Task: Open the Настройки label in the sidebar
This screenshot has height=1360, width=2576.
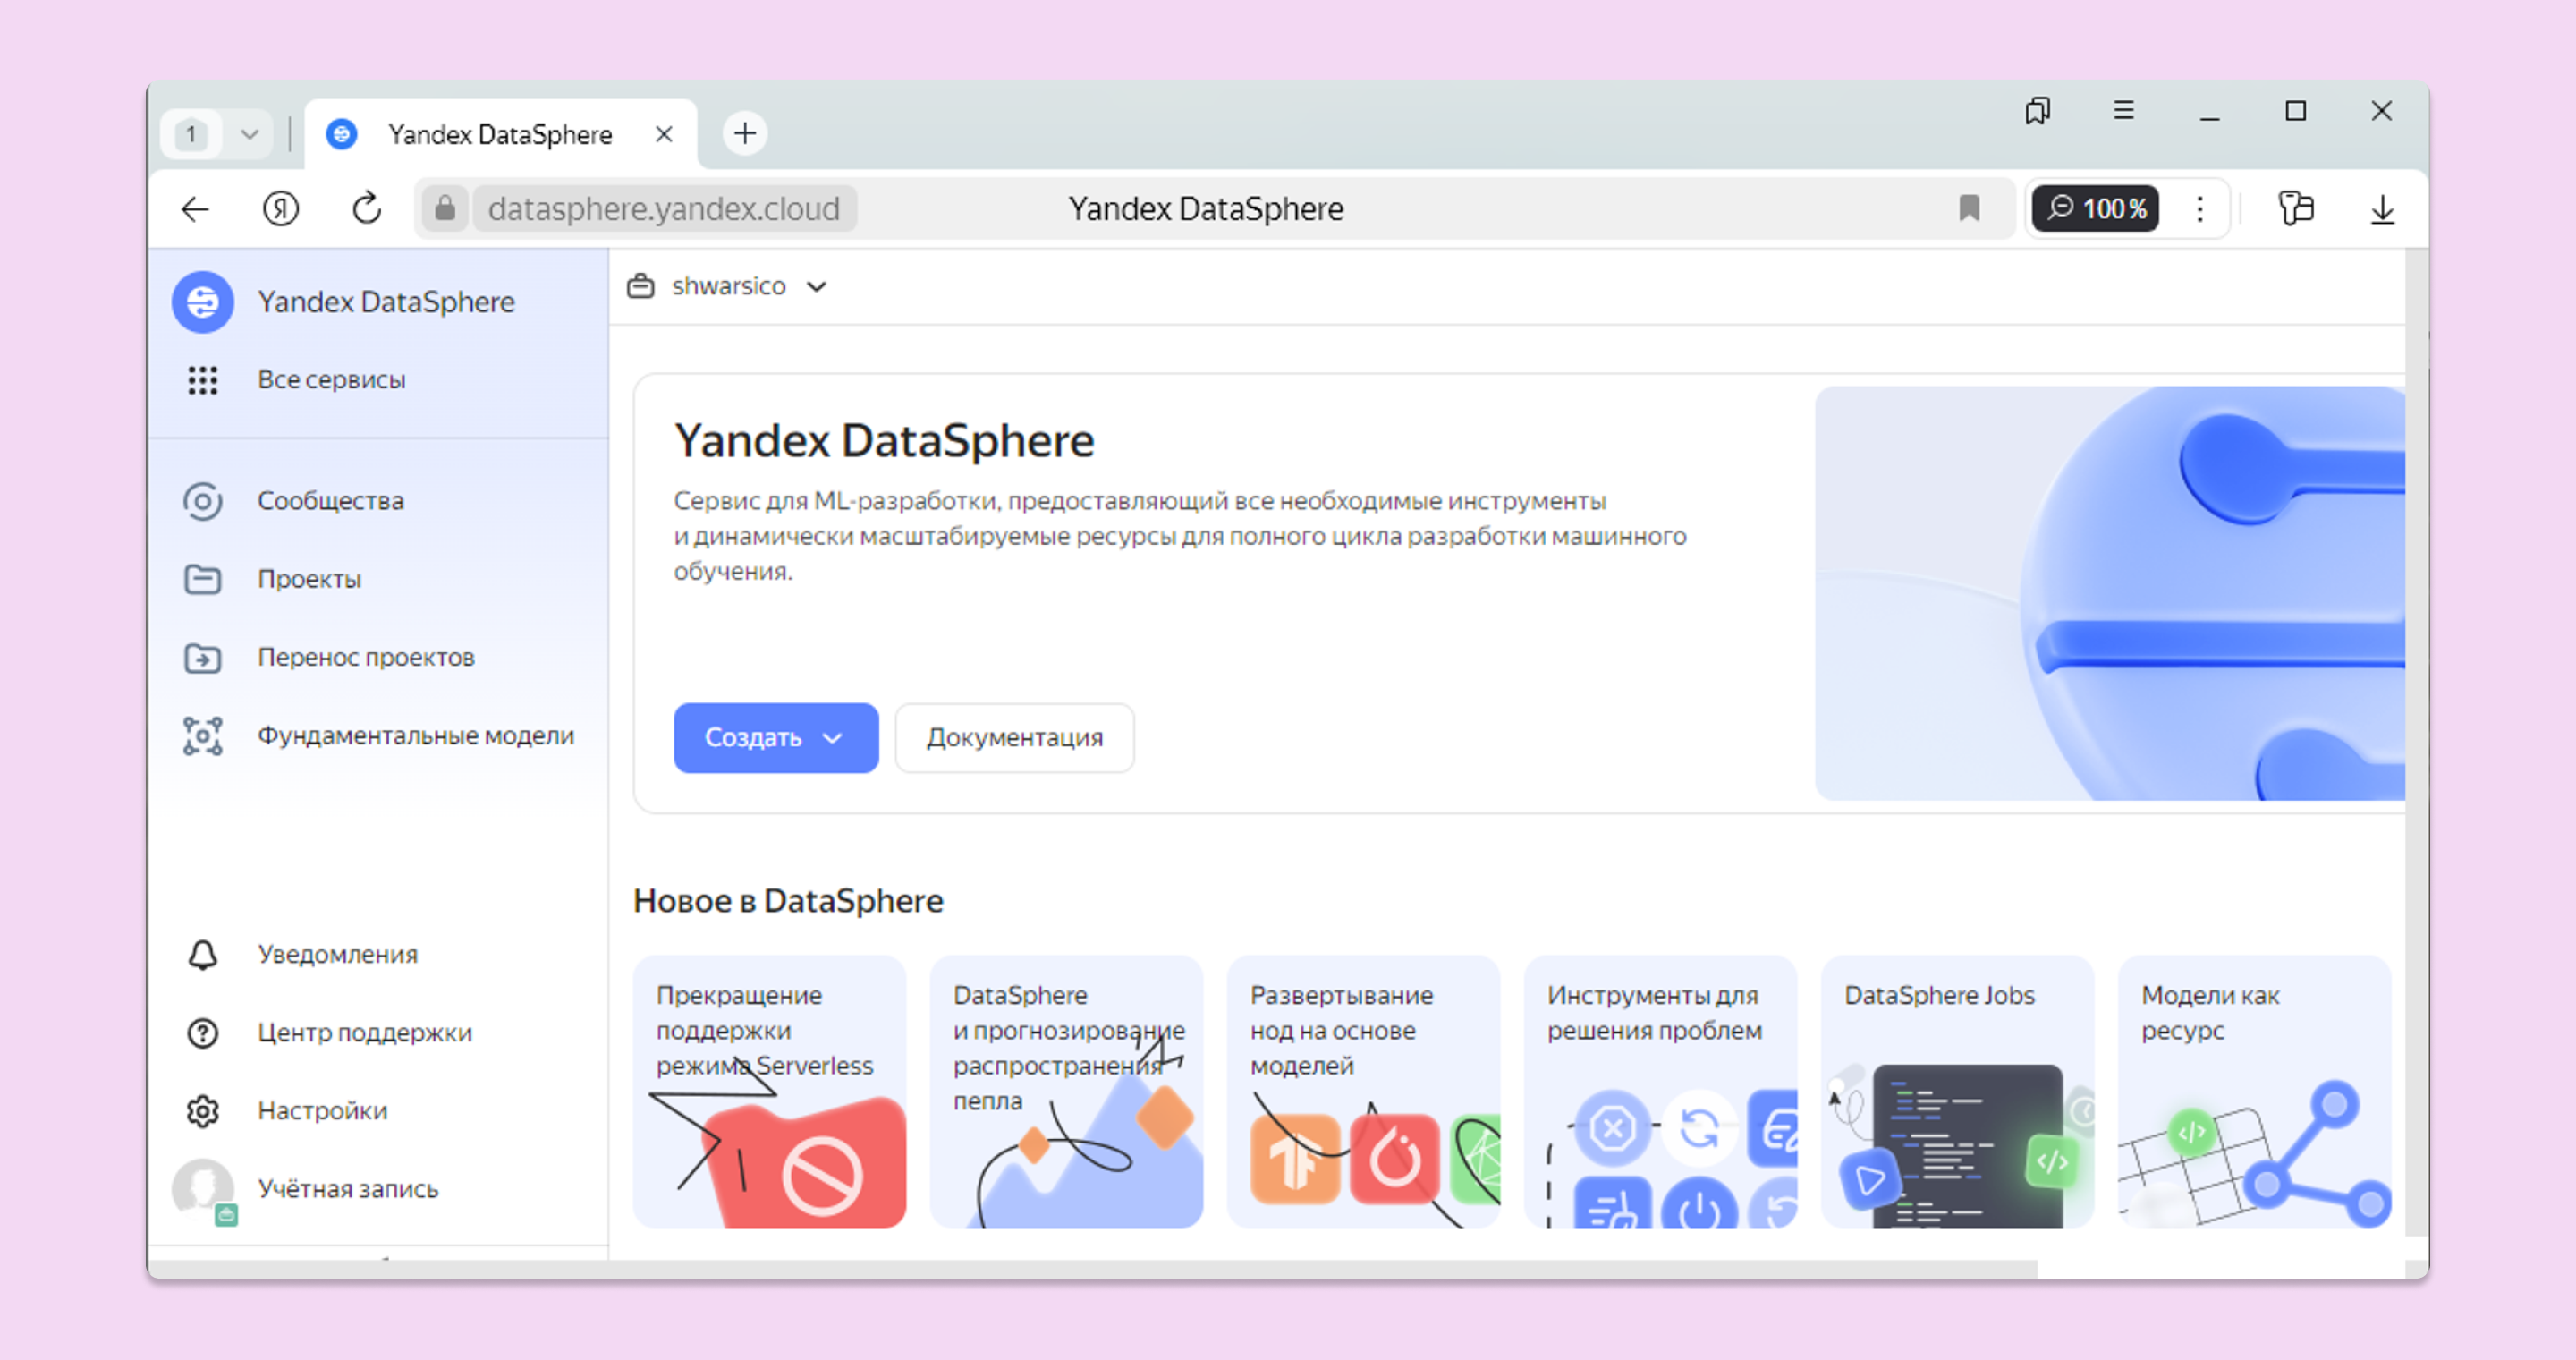Action: [322, 1111]
